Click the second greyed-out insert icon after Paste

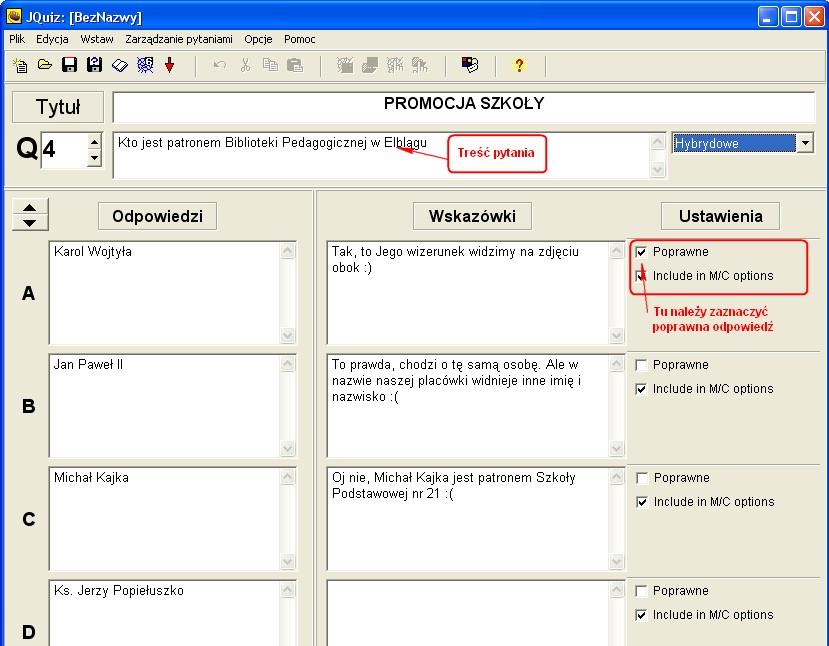click(x=370, y=65)
